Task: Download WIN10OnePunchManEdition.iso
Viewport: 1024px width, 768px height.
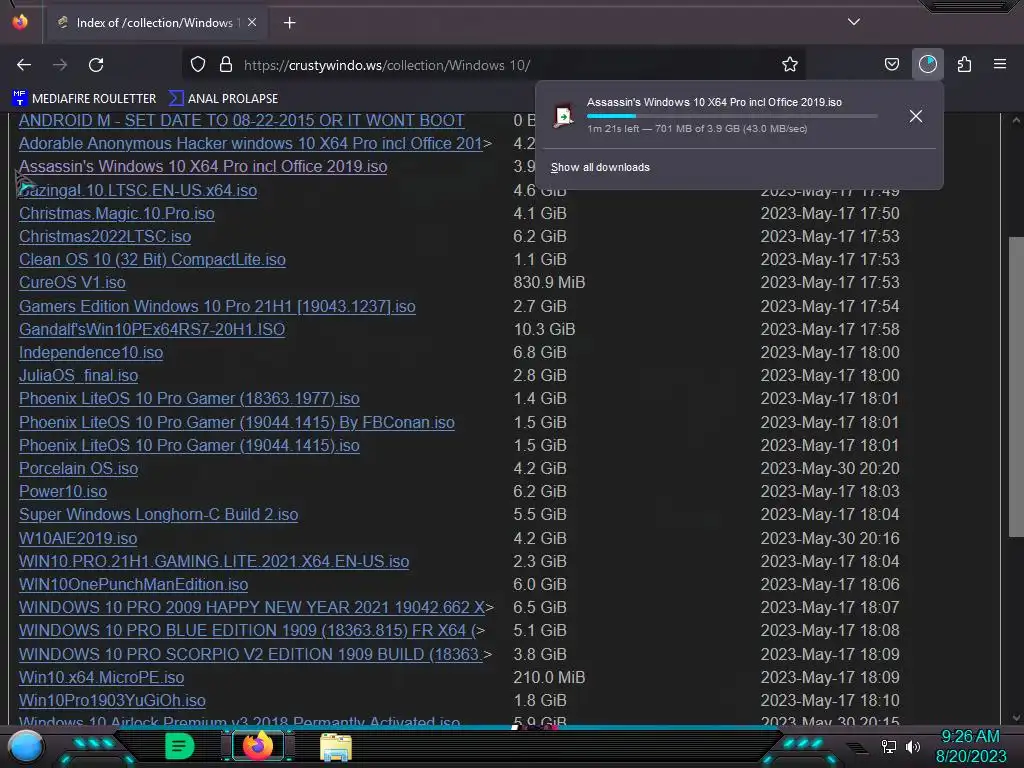Action: [133, 584]
